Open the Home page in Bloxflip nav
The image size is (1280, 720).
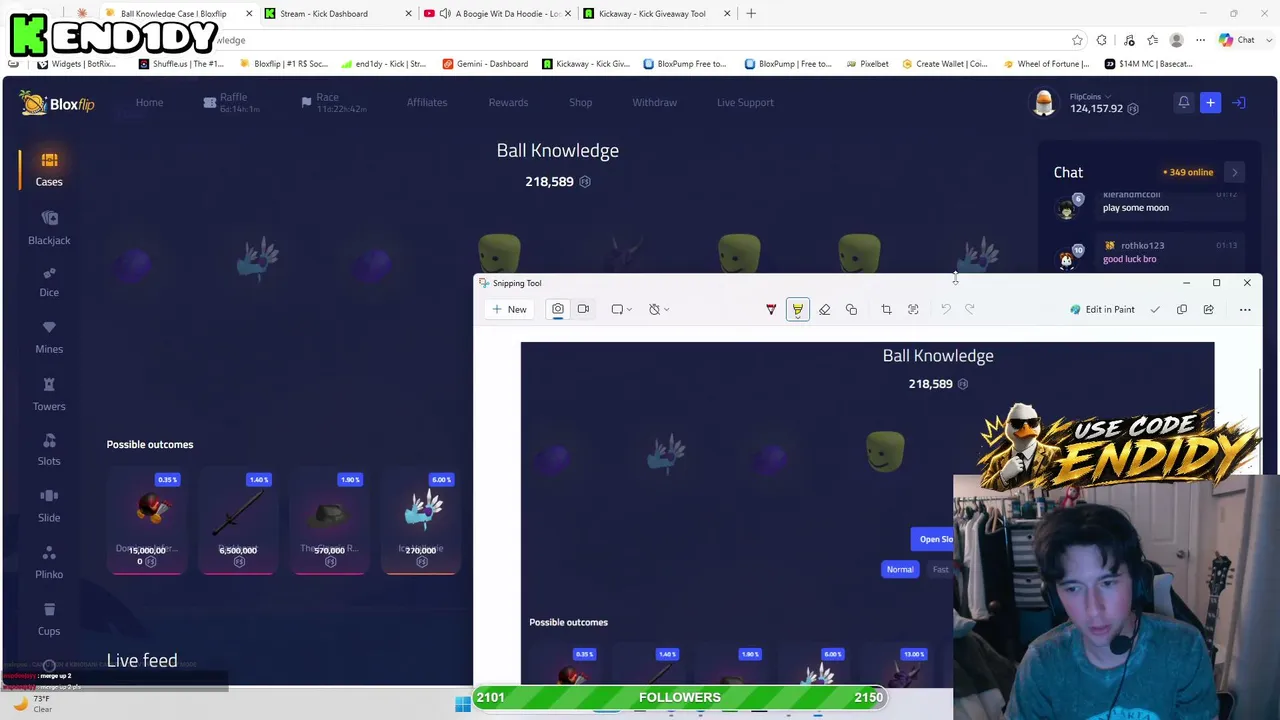pos(149,102)
